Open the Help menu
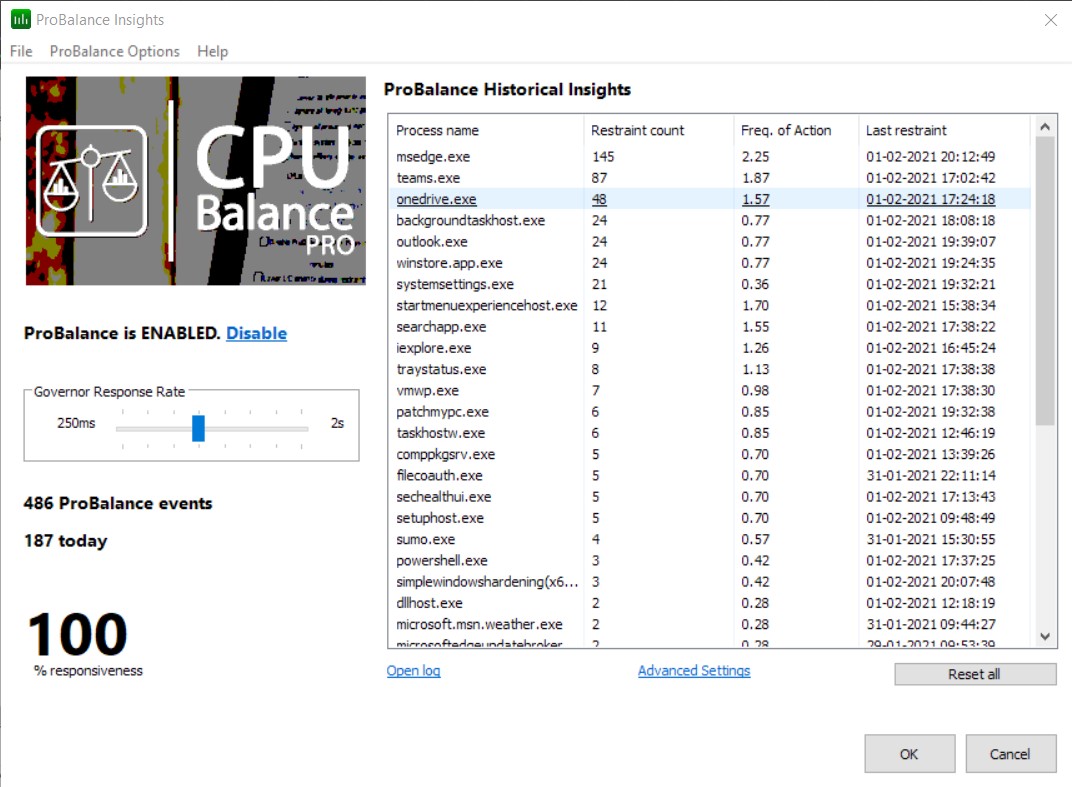The height and width of the screenshot is (787, 1072). coord(213,51)
